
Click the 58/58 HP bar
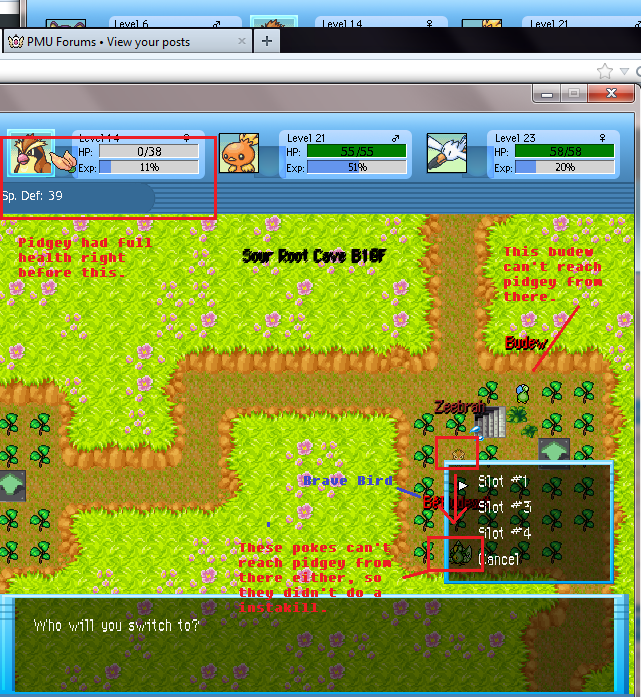(565, 151)
